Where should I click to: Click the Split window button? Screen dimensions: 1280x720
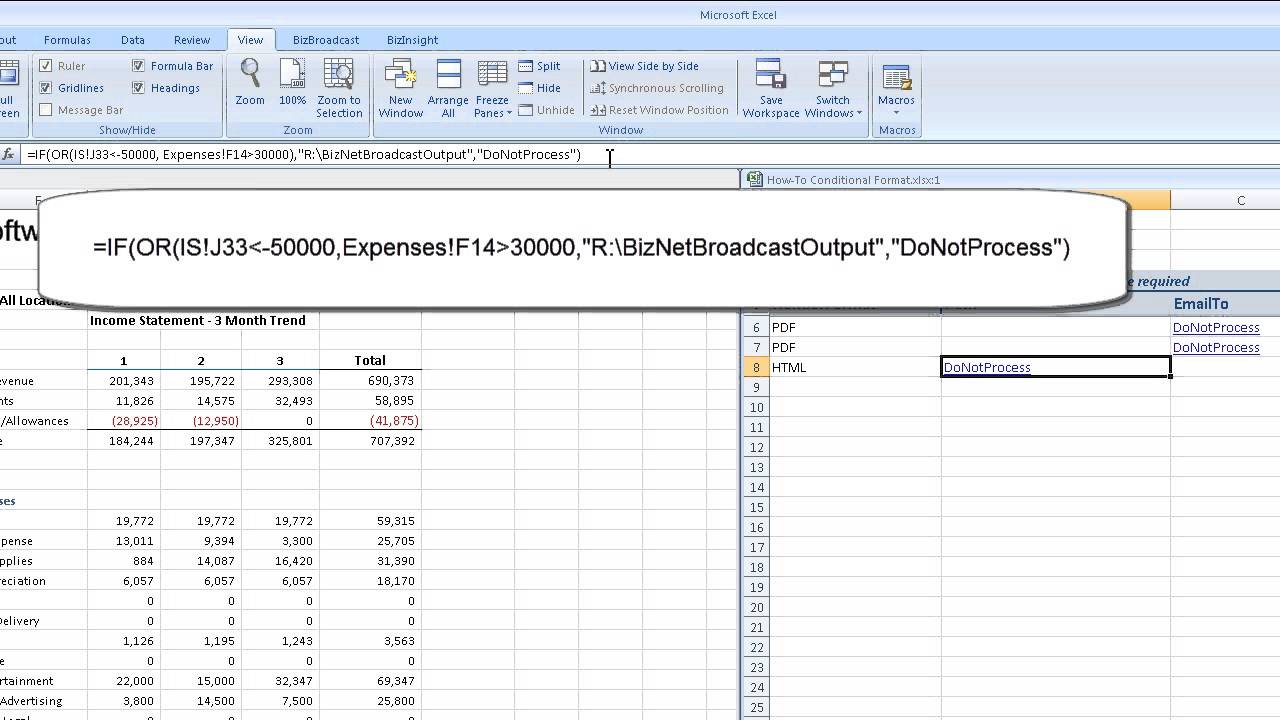coord(539,66)
